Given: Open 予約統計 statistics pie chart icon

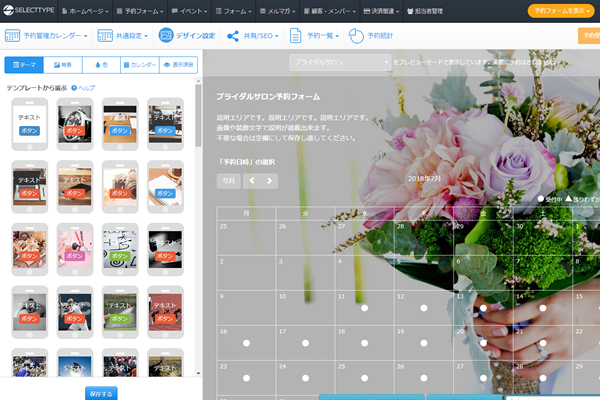Looking at the screenshot, I should tap(358, 36).
